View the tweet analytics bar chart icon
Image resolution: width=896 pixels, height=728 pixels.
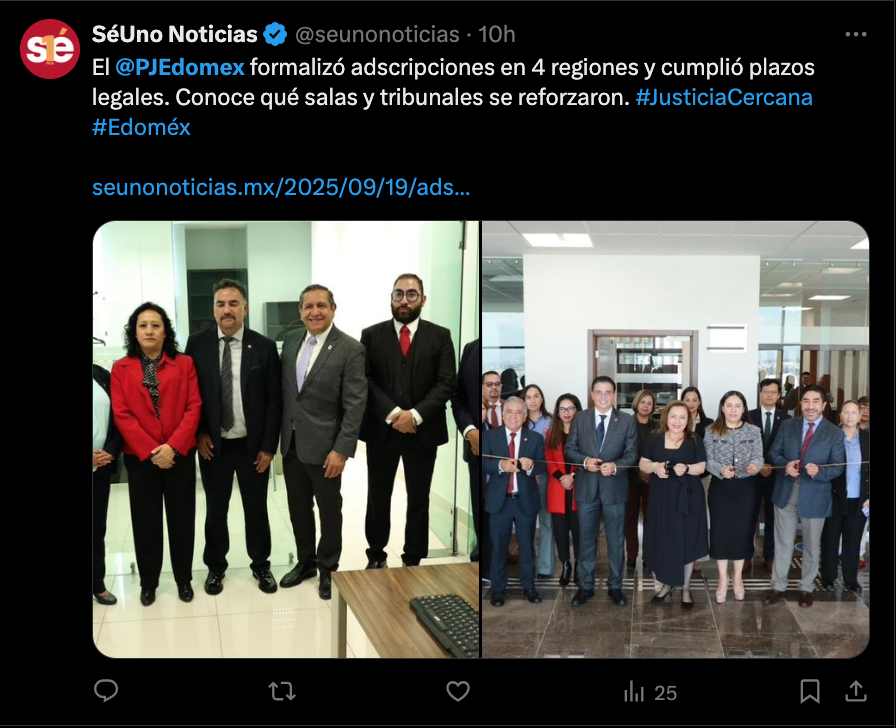tap(634, 692)
